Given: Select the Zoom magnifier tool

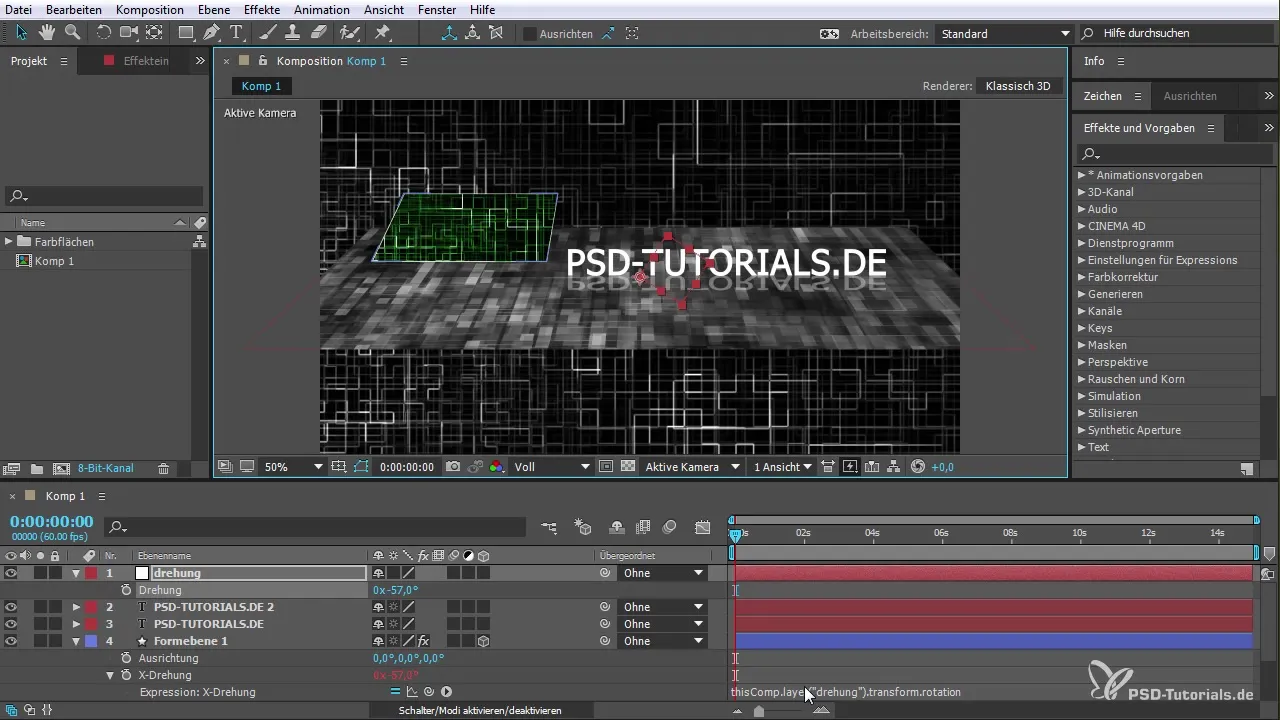Looking at the screenshot, I should [x=72, y=32].
